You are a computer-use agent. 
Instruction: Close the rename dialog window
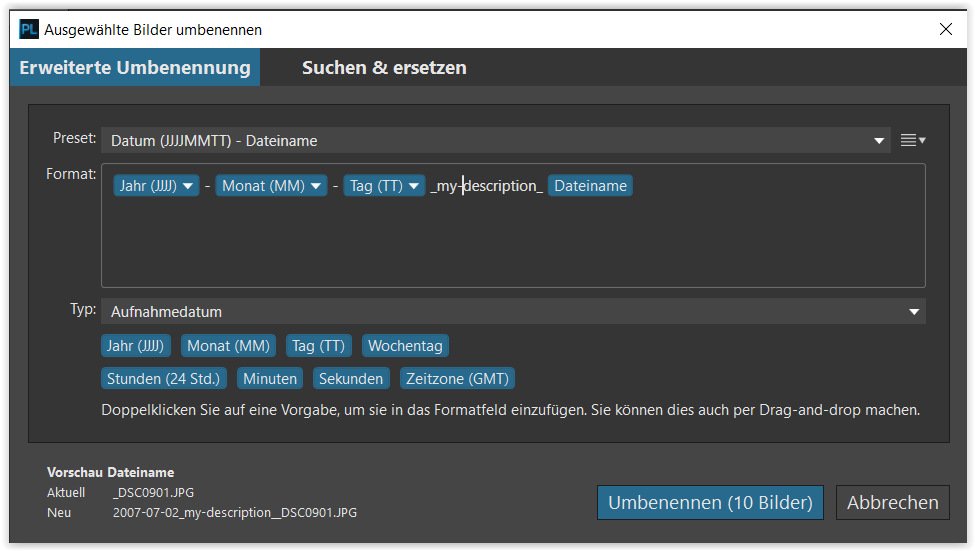click(945, 29)
